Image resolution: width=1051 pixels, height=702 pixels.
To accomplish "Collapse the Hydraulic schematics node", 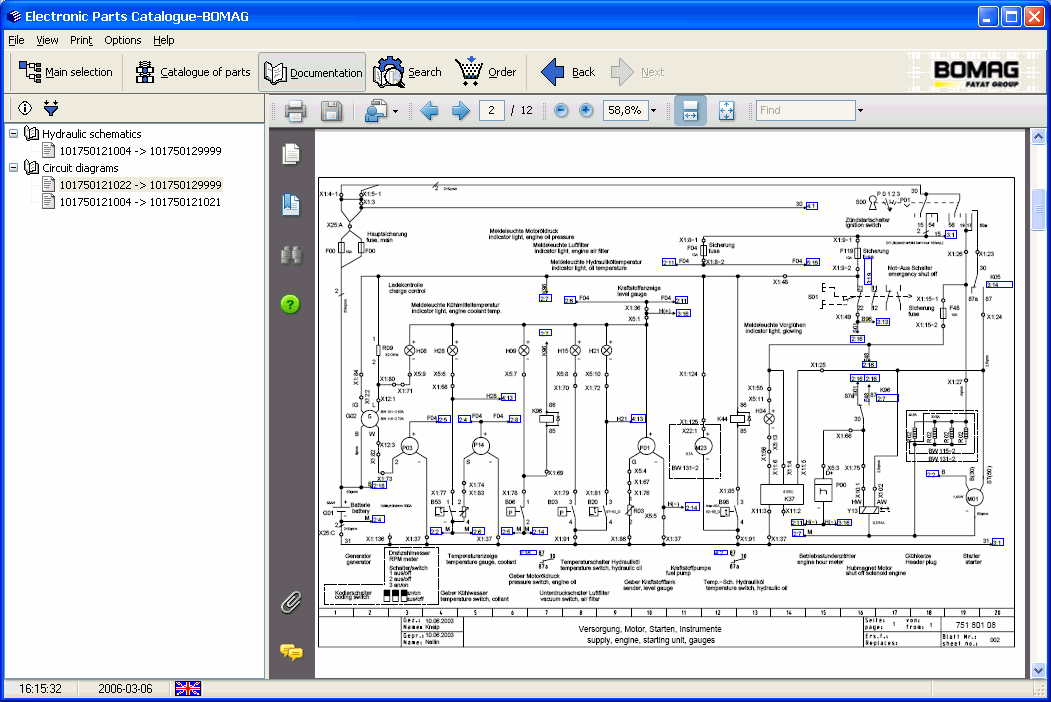I will tap(13, 133).
